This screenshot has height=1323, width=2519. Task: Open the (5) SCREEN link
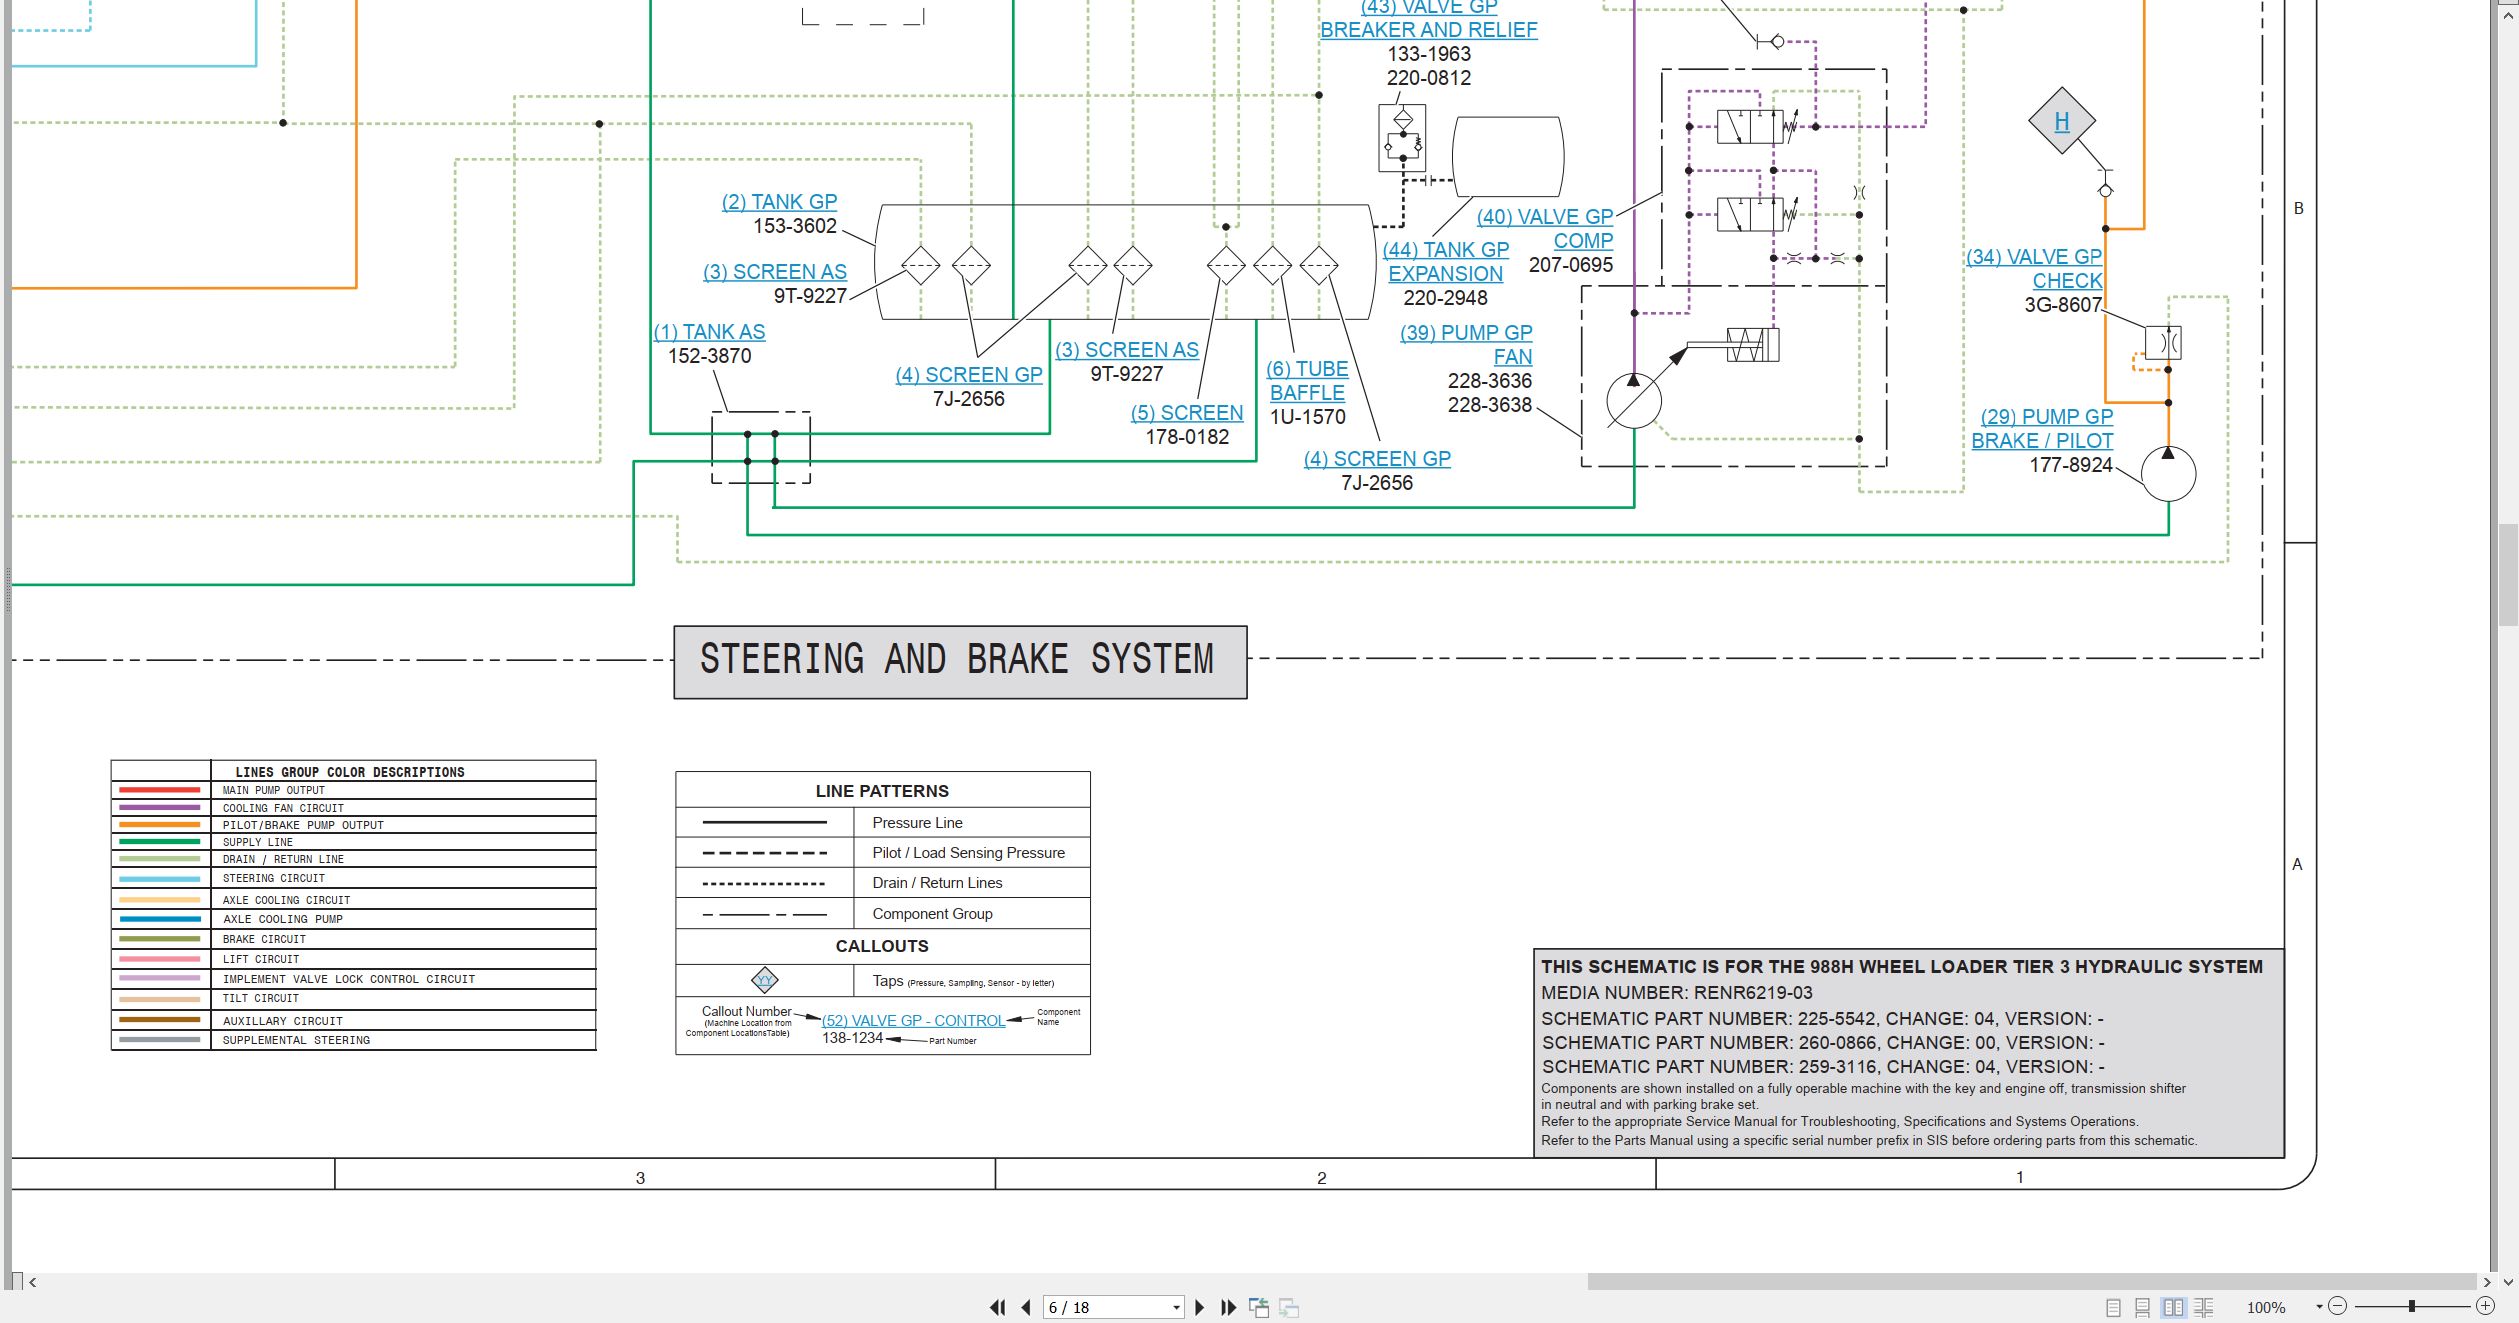[x=1187, y=413]
